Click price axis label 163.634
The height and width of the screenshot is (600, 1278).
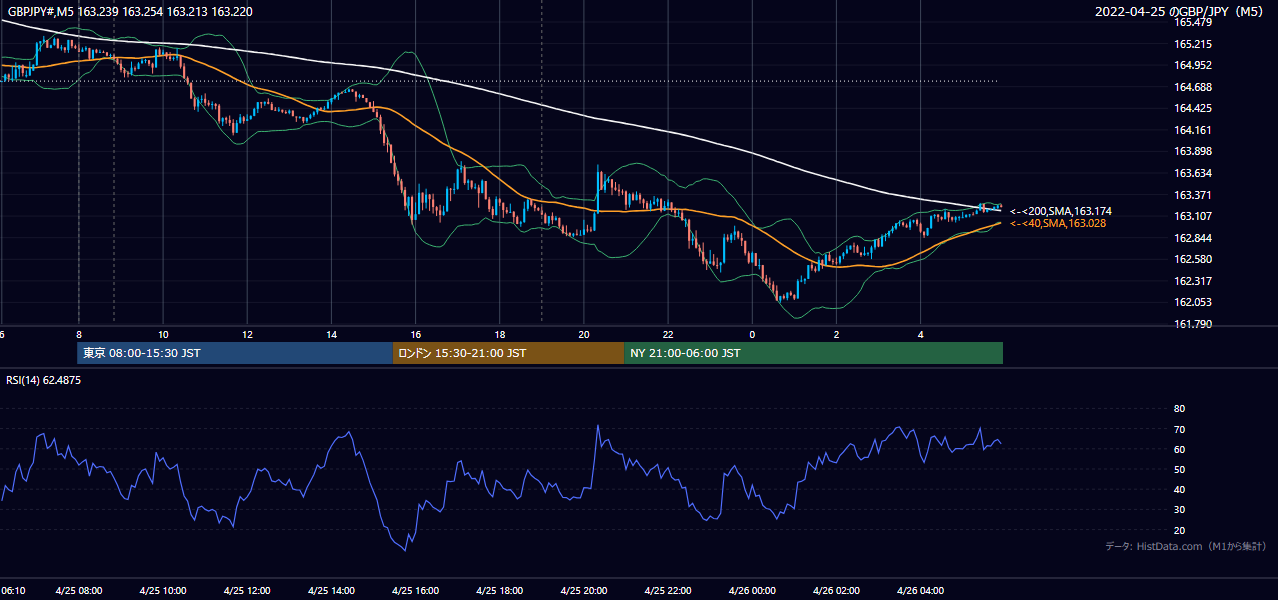(x=1193, y=173)
